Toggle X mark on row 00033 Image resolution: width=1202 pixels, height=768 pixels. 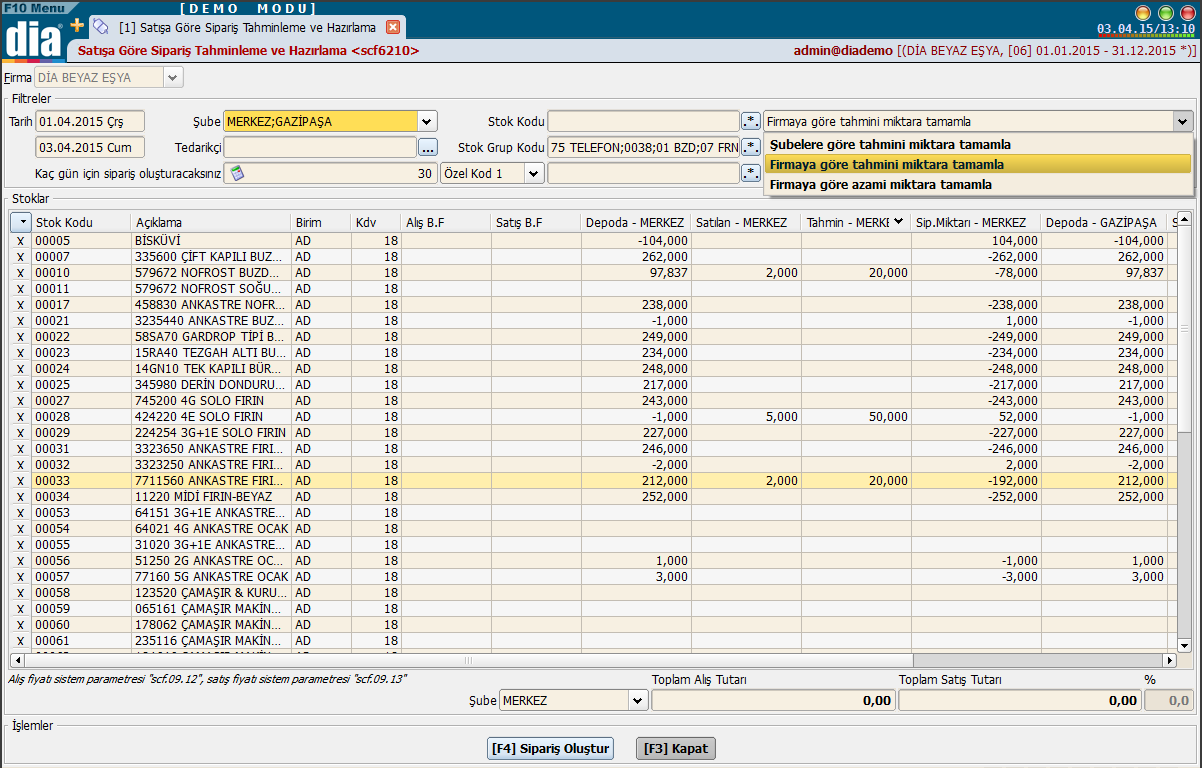(x=20, y=480)
